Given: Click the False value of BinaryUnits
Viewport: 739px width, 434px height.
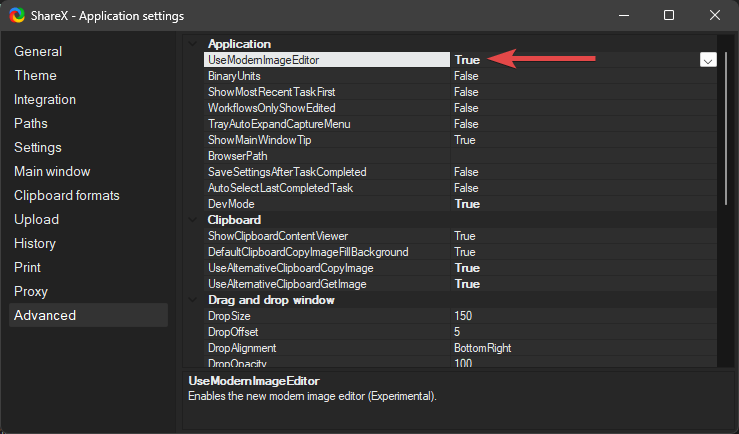Looking at the screenshot, I should click(466, 76).
